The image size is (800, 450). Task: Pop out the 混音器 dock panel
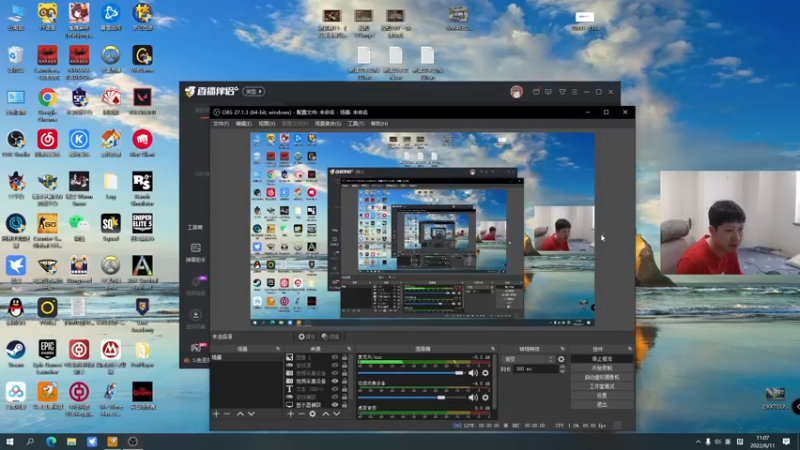tap(493, 349)
